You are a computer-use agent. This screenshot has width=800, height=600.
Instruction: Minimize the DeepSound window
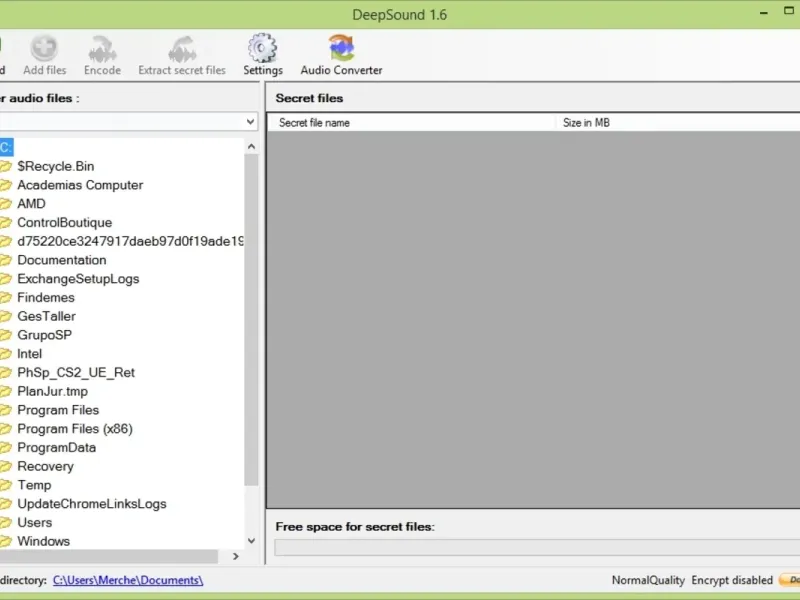(x=763, y=12)
